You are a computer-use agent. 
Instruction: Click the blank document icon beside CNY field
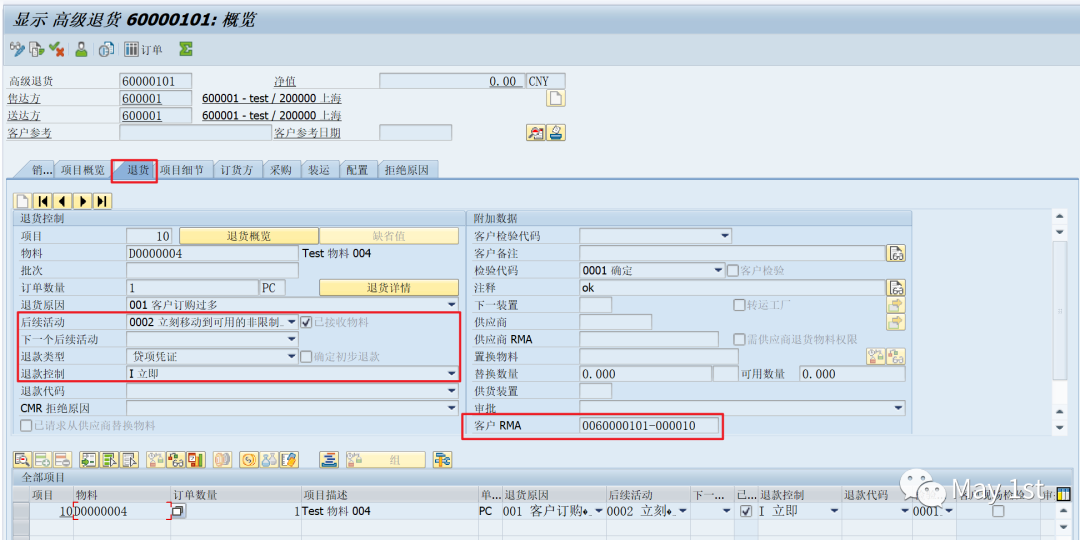555,98
